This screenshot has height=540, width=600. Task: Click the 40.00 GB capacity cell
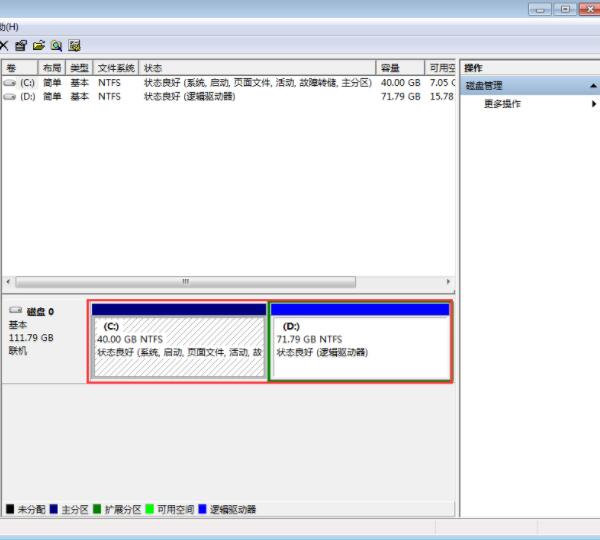(x=401, y=83)
